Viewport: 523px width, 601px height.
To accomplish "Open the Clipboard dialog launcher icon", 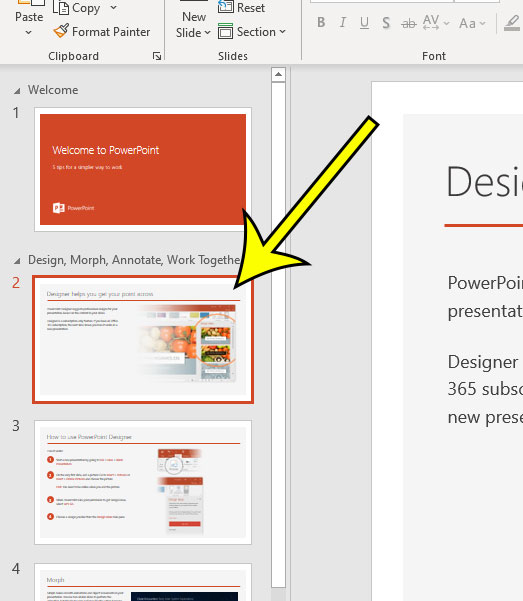I will 157,56.
